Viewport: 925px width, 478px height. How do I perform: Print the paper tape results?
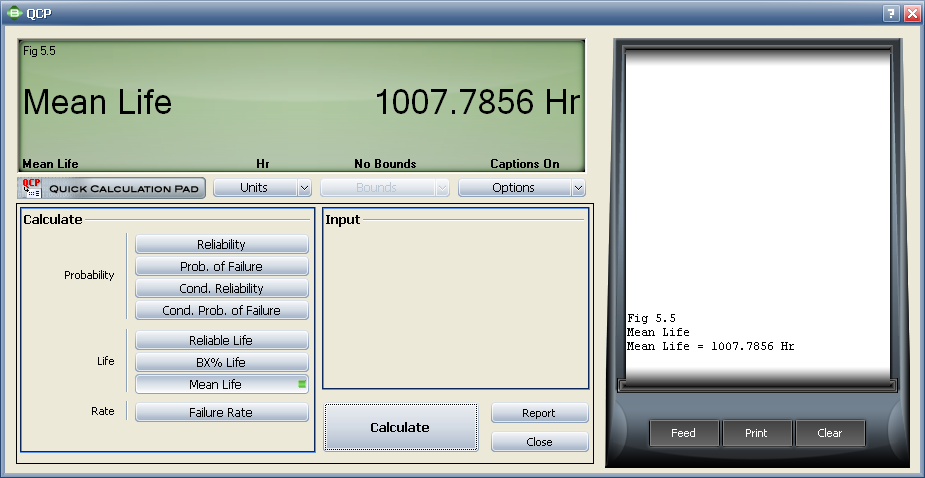point(756,433)
